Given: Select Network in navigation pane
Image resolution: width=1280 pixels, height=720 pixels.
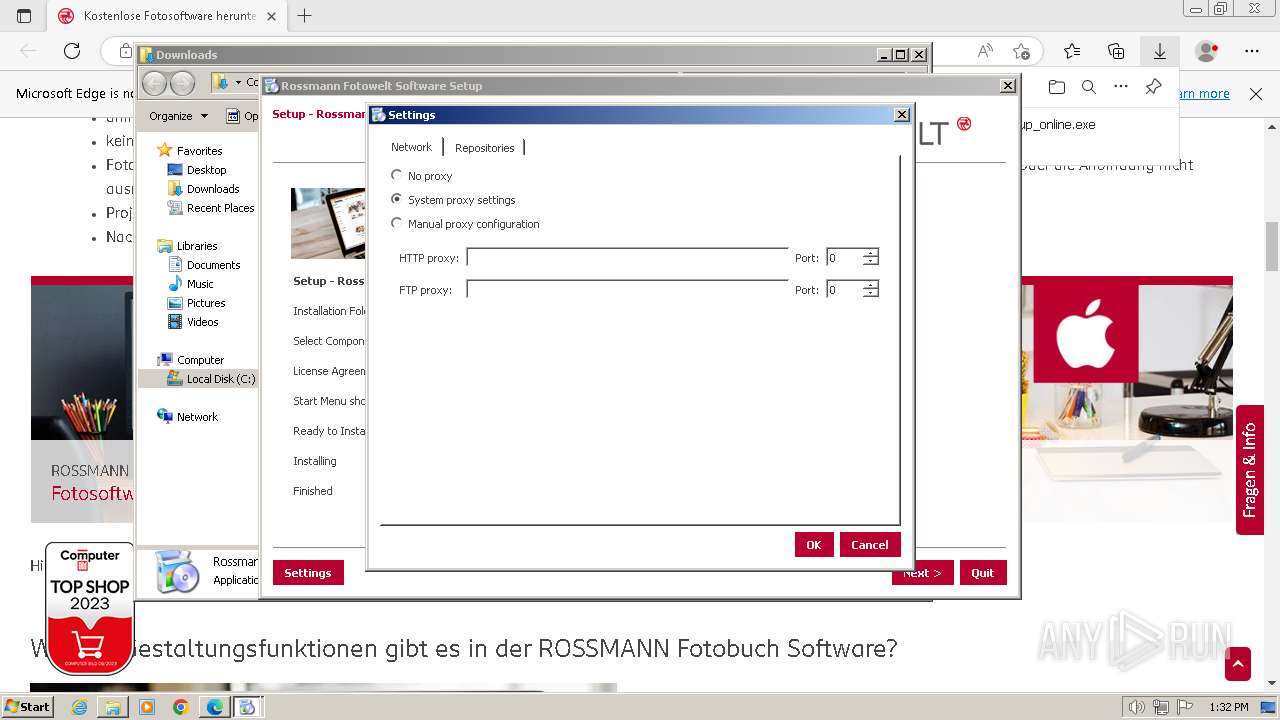Looking at the screenshot, I should tap(197, 417).
